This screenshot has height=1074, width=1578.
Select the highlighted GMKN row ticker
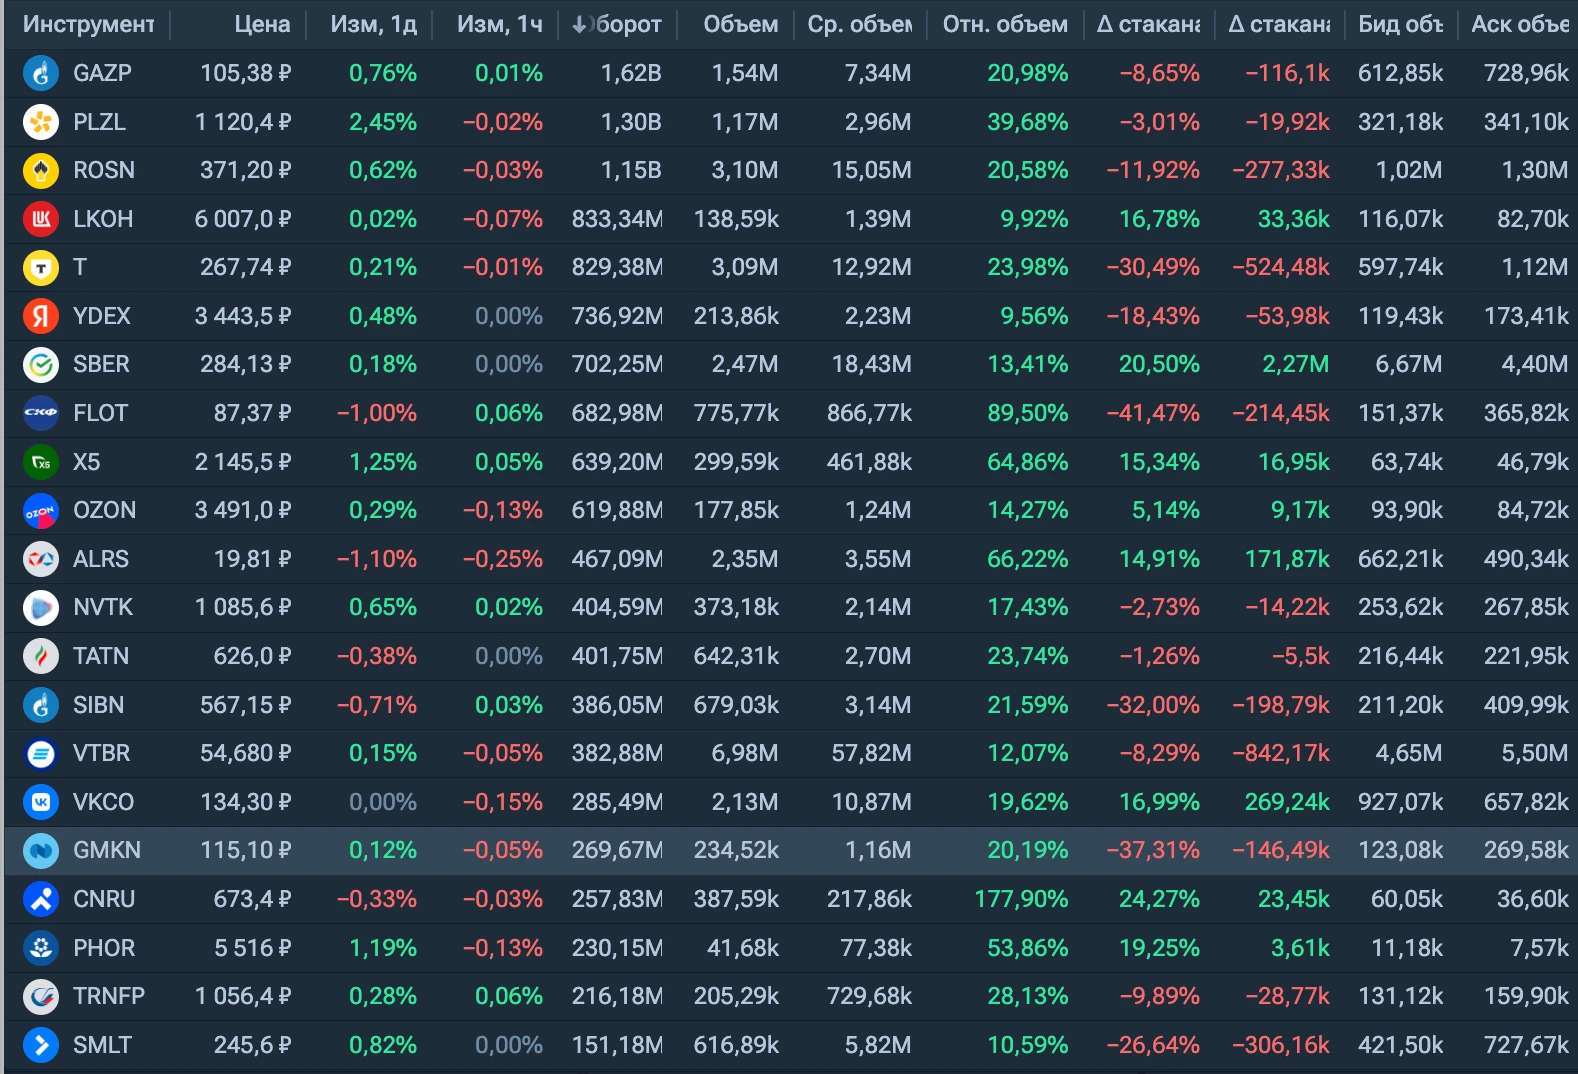[x=107, y=850]
